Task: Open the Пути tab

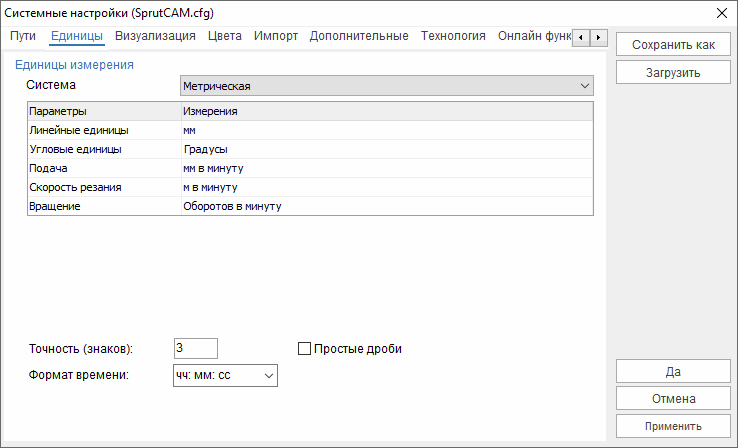Action: click(23, 36)
